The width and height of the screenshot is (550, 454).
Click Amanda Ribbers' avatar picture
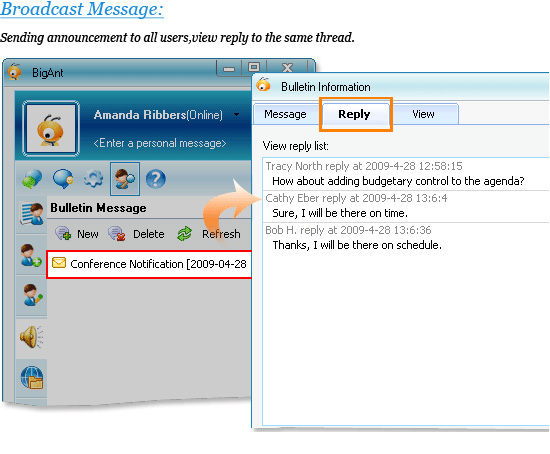tap(51, 128)
